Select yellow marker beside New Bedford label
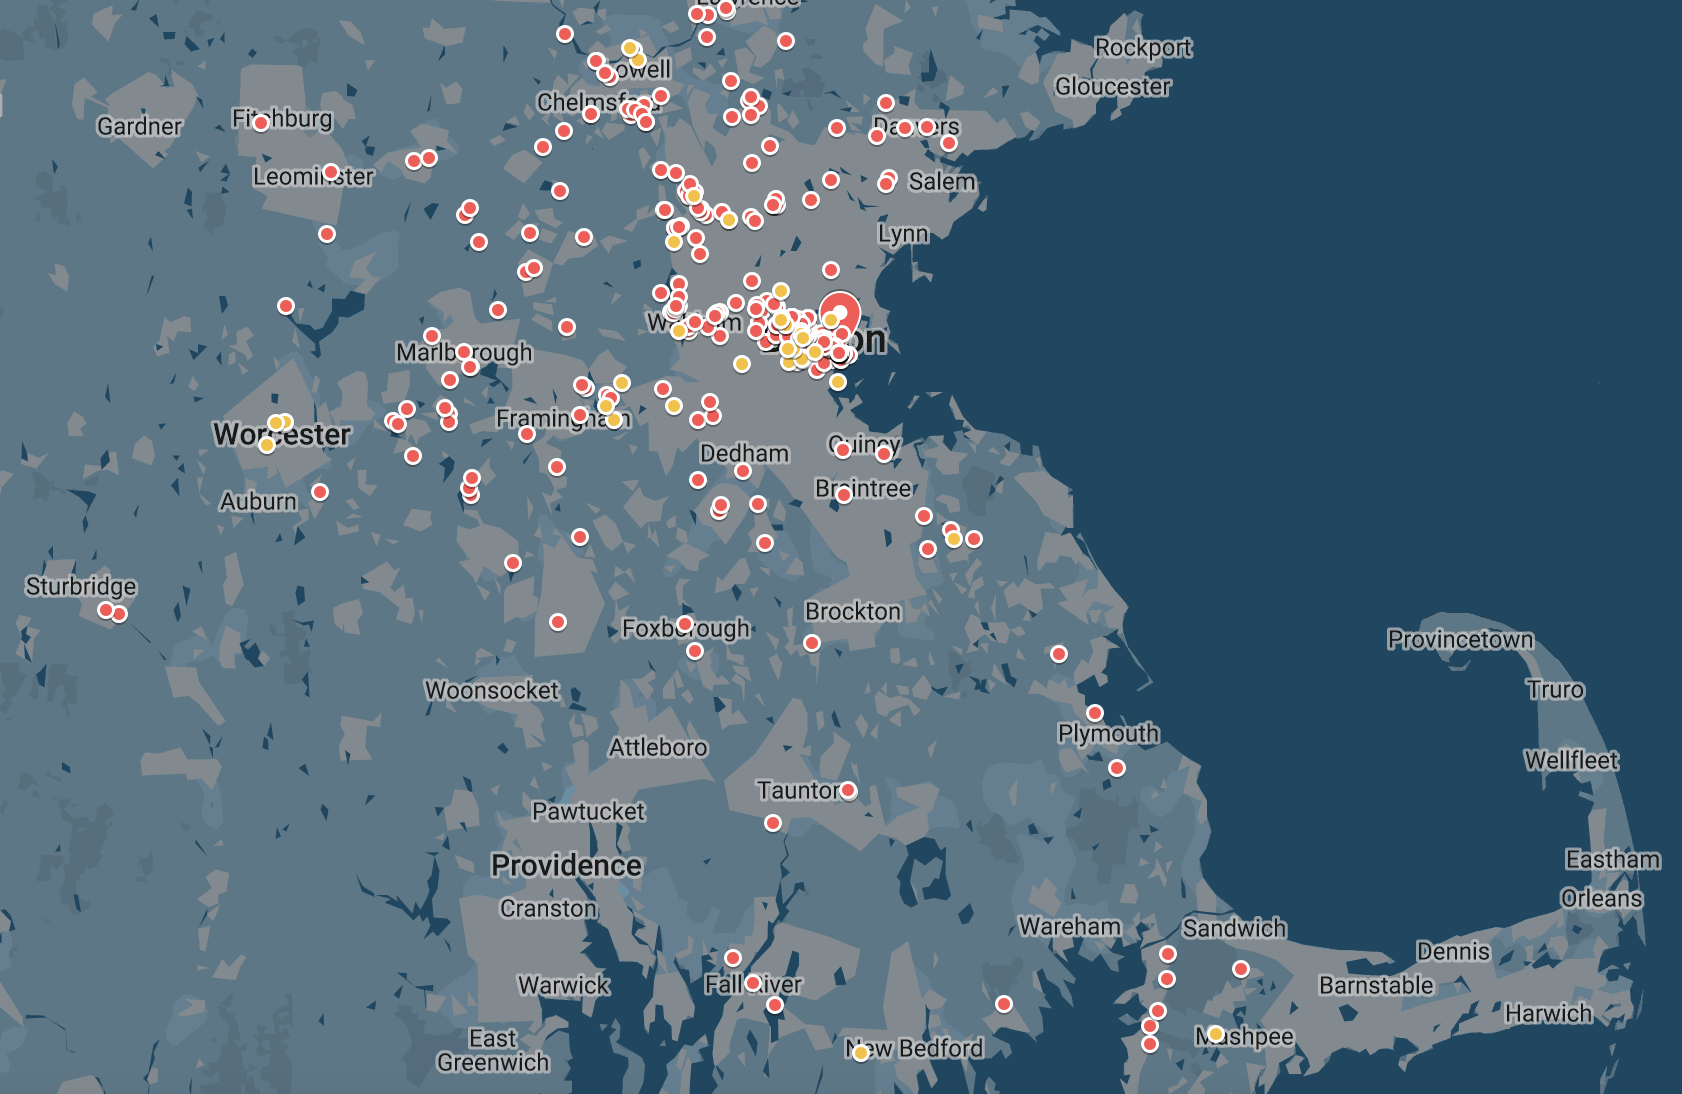 click(x=860, y=1053)
